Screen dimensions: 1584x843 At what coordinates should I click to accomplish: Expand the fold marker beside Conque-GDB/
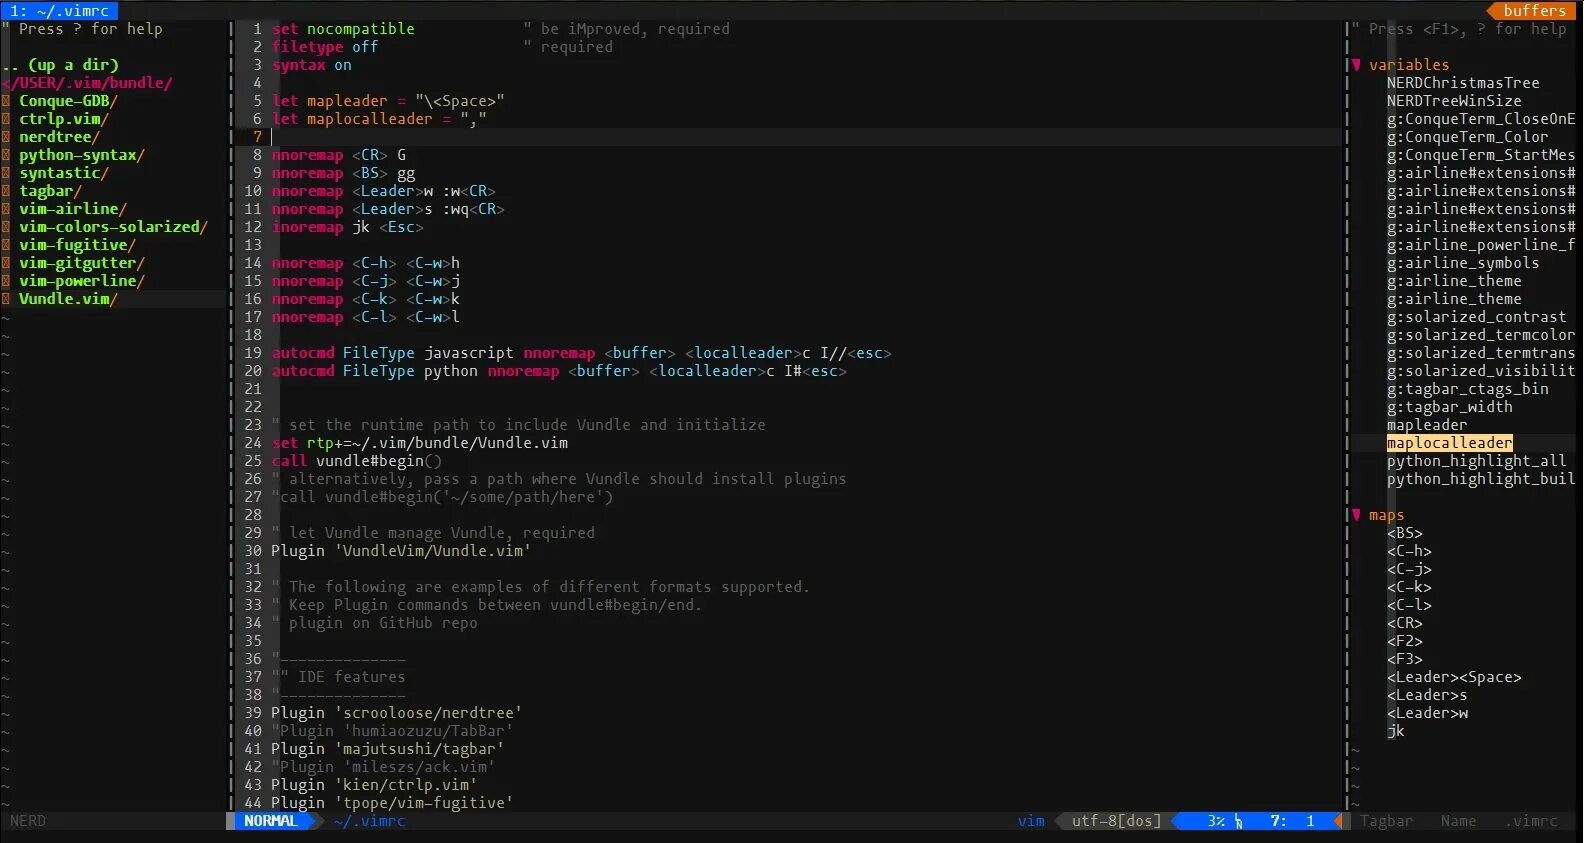coord(6,101)
